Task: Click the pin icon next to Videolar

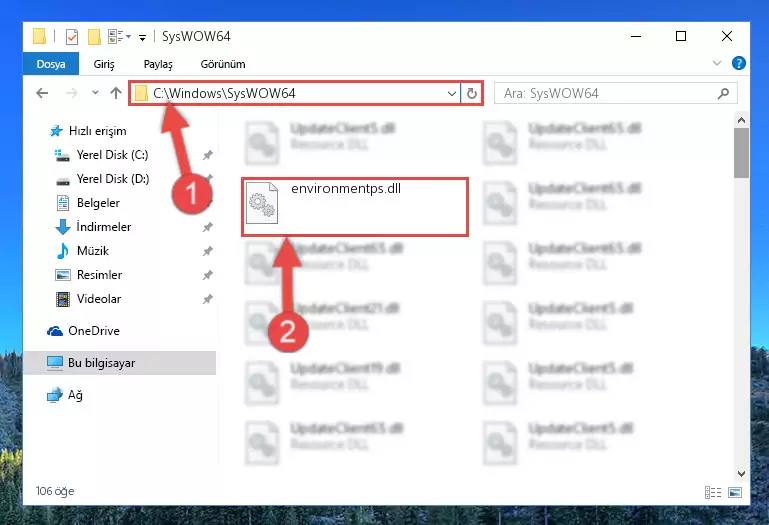Action: (207, 299)
